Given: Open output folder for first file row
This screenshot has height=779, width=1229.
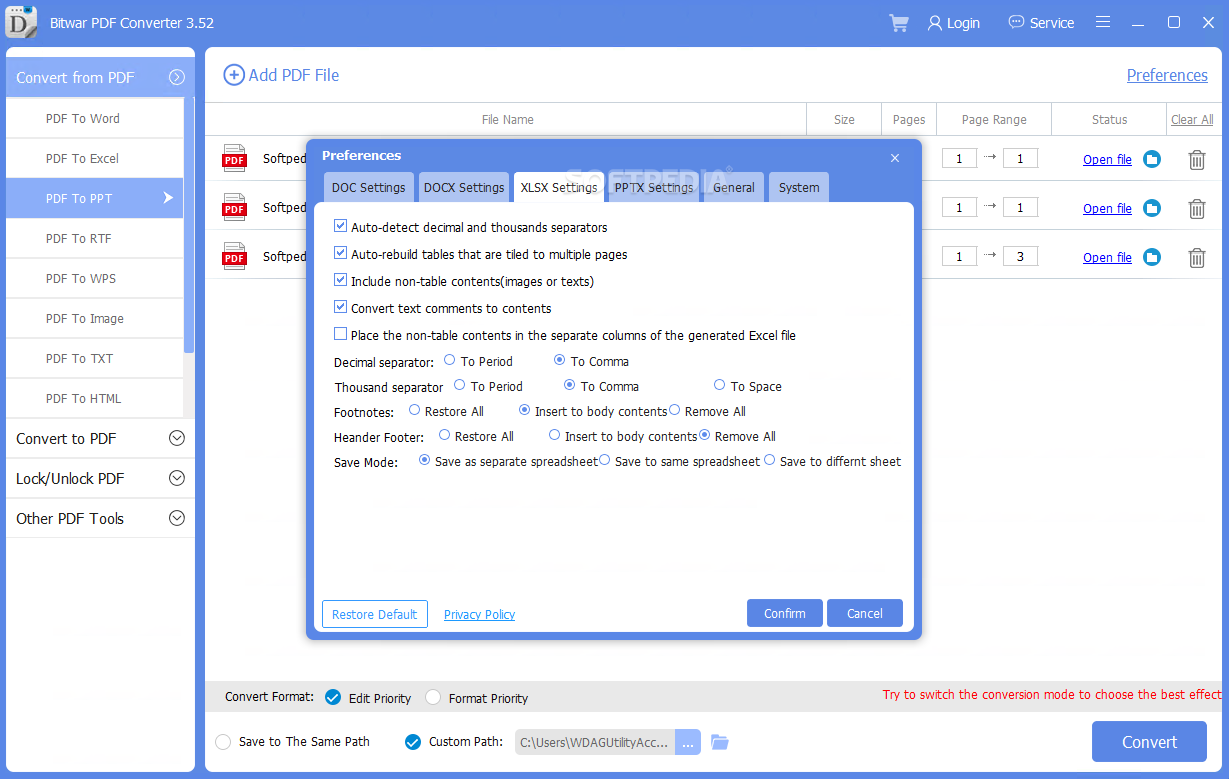Looking at the screenshot, I should click(1152, 159).
